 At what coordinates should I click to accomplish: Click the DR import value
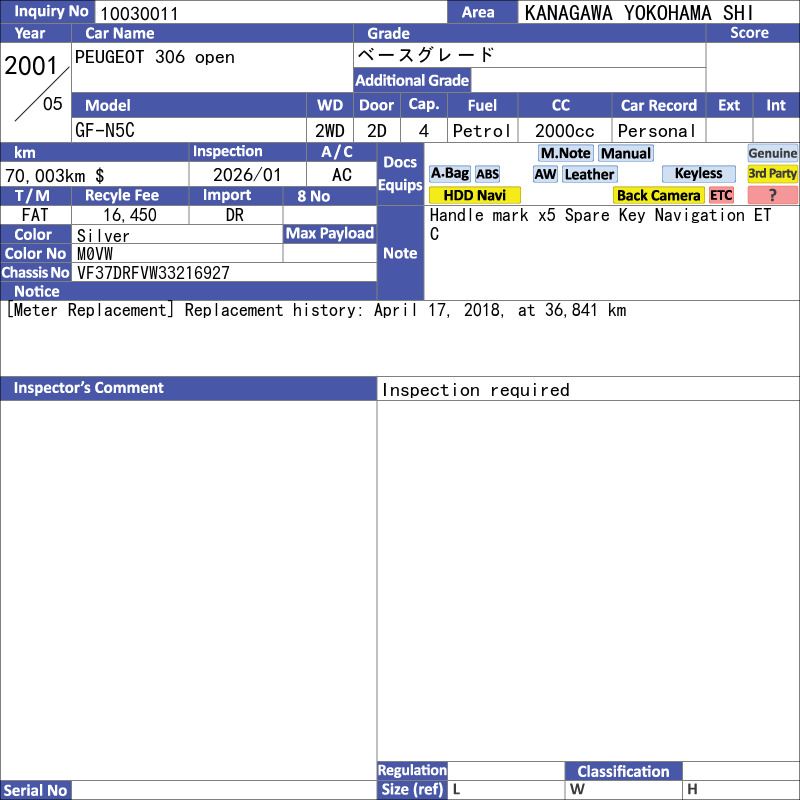[235, 215]
